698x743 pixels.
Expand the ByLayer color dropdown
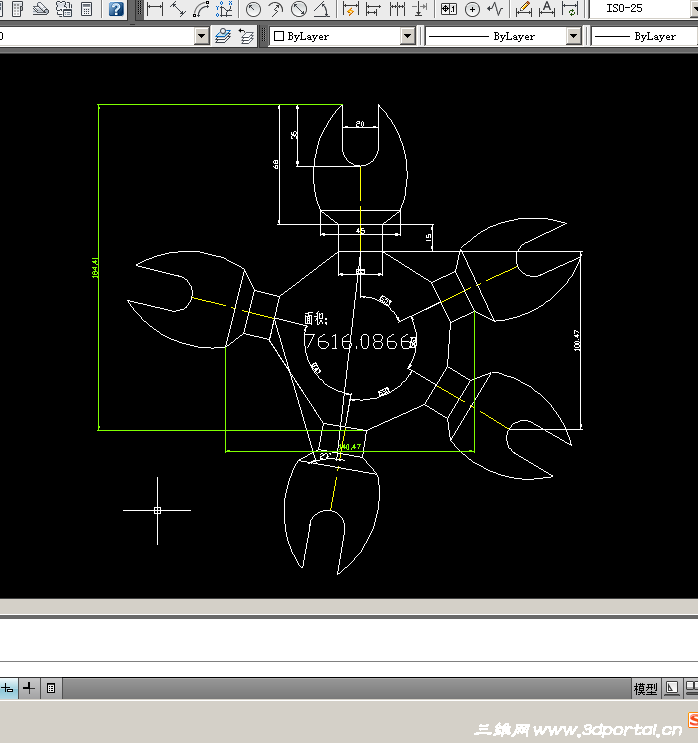click(408, 36)
